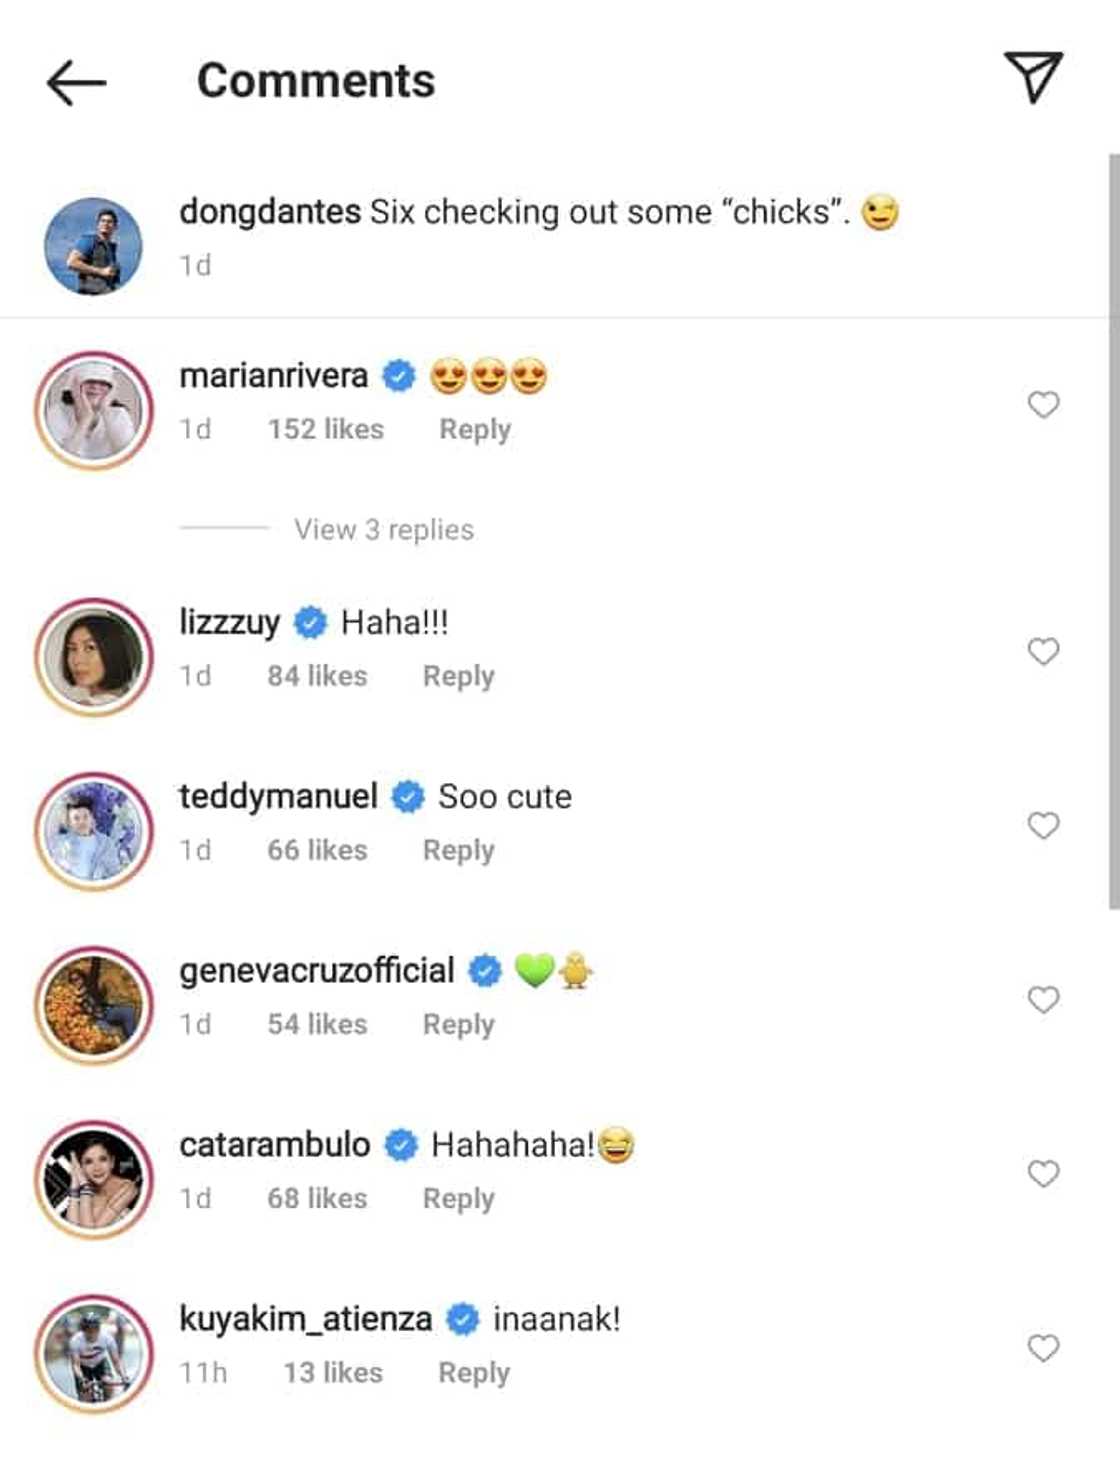This screenshot has height=1458, width=1120.
Task: Like lizzzuy's Haha comment
Action: pos(1043,651)
